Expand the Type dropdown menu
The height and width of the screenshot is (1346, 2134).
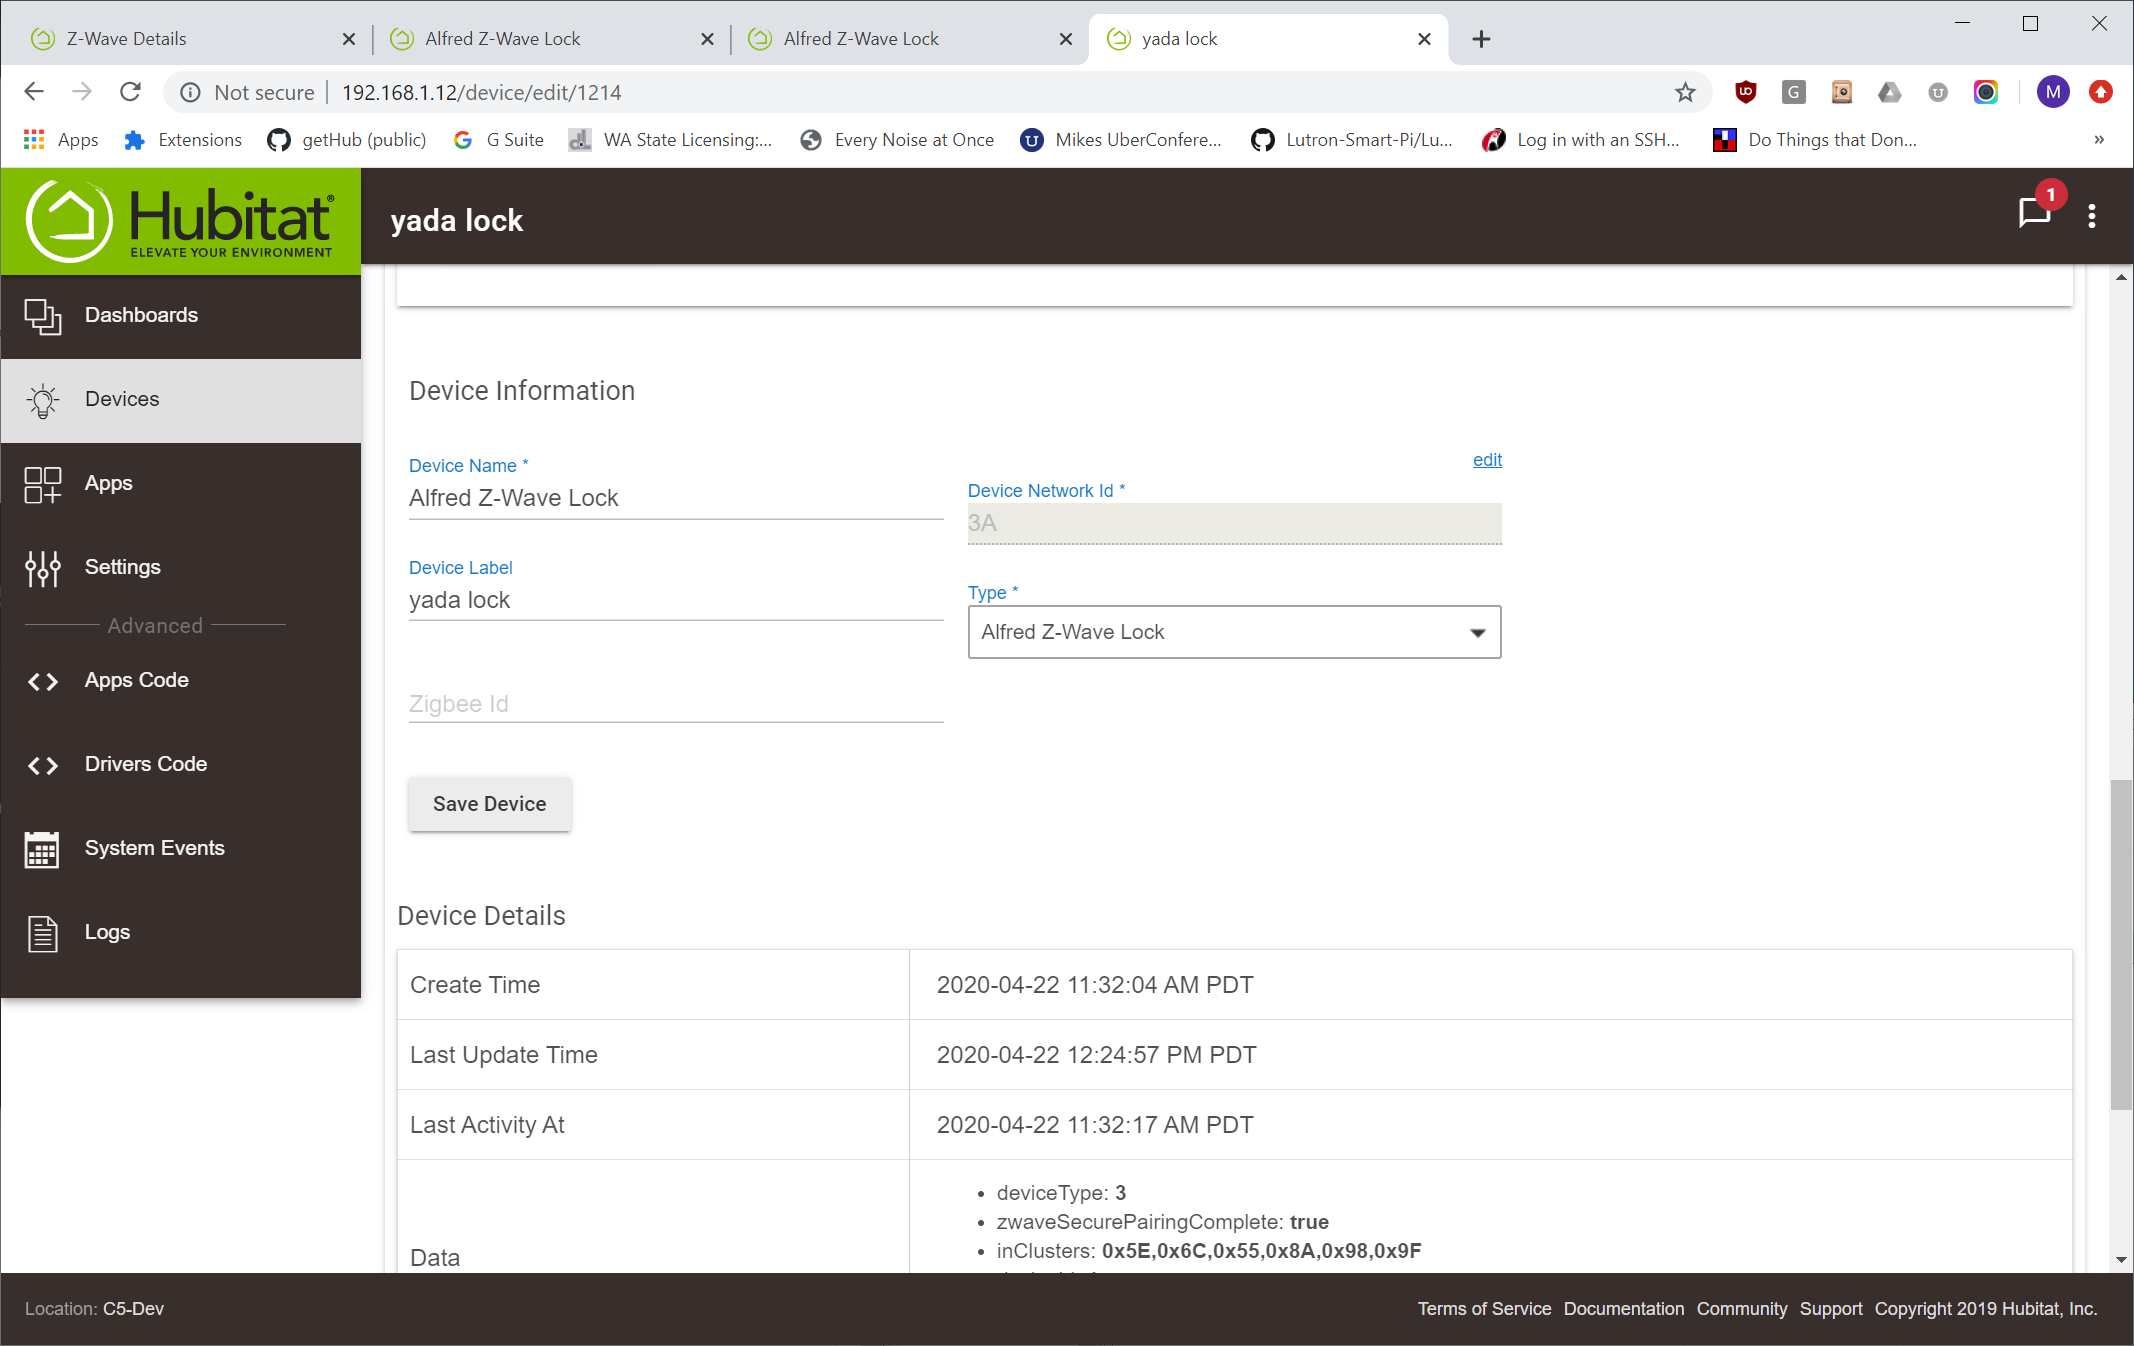pos(1234,632)
